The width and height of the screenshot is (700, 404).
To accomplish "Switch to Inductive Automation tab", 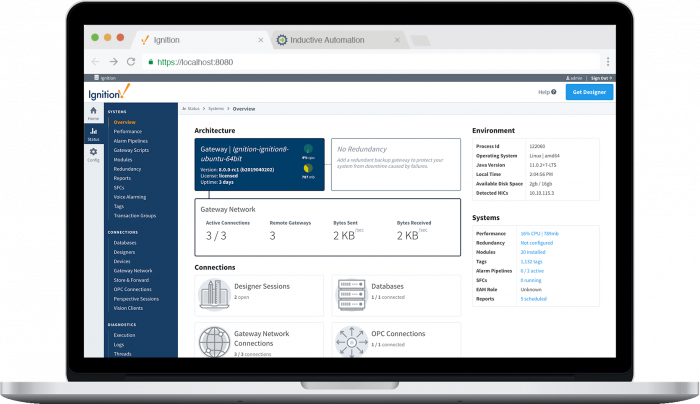I will [338, 40].
